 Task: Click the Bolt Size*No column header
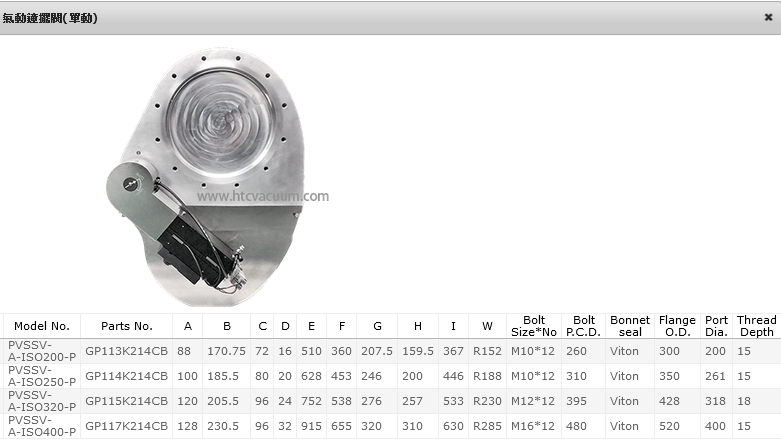click(x=533, y=326)
